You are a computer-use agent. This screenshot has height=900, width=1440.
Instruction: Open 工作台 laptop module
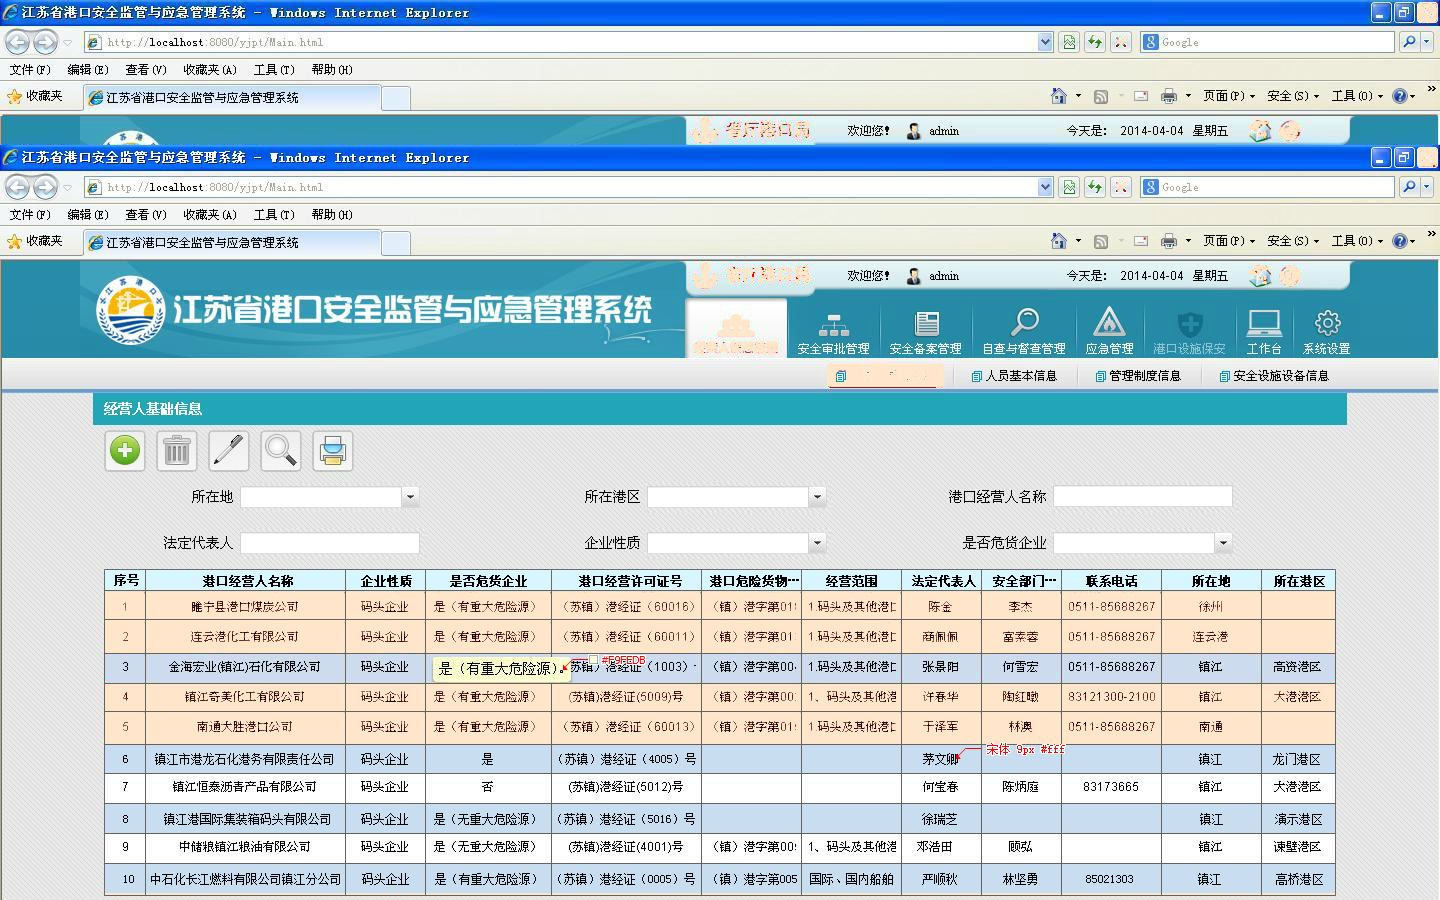point(1264,331)
